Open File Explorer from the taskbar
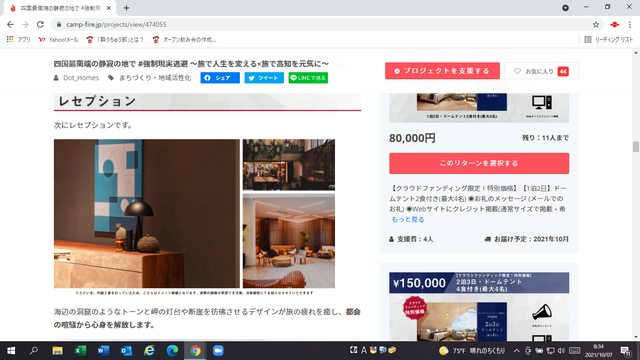640x360 pixels. [x=57, y=351]
